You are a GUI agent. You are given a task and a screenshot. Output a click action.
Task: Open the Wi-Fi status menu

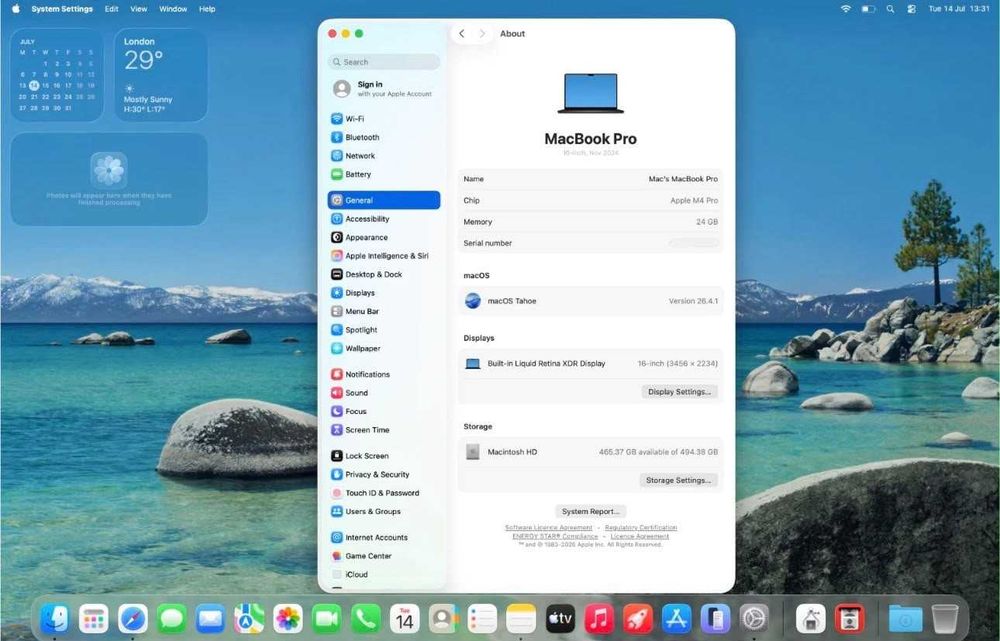846,9
